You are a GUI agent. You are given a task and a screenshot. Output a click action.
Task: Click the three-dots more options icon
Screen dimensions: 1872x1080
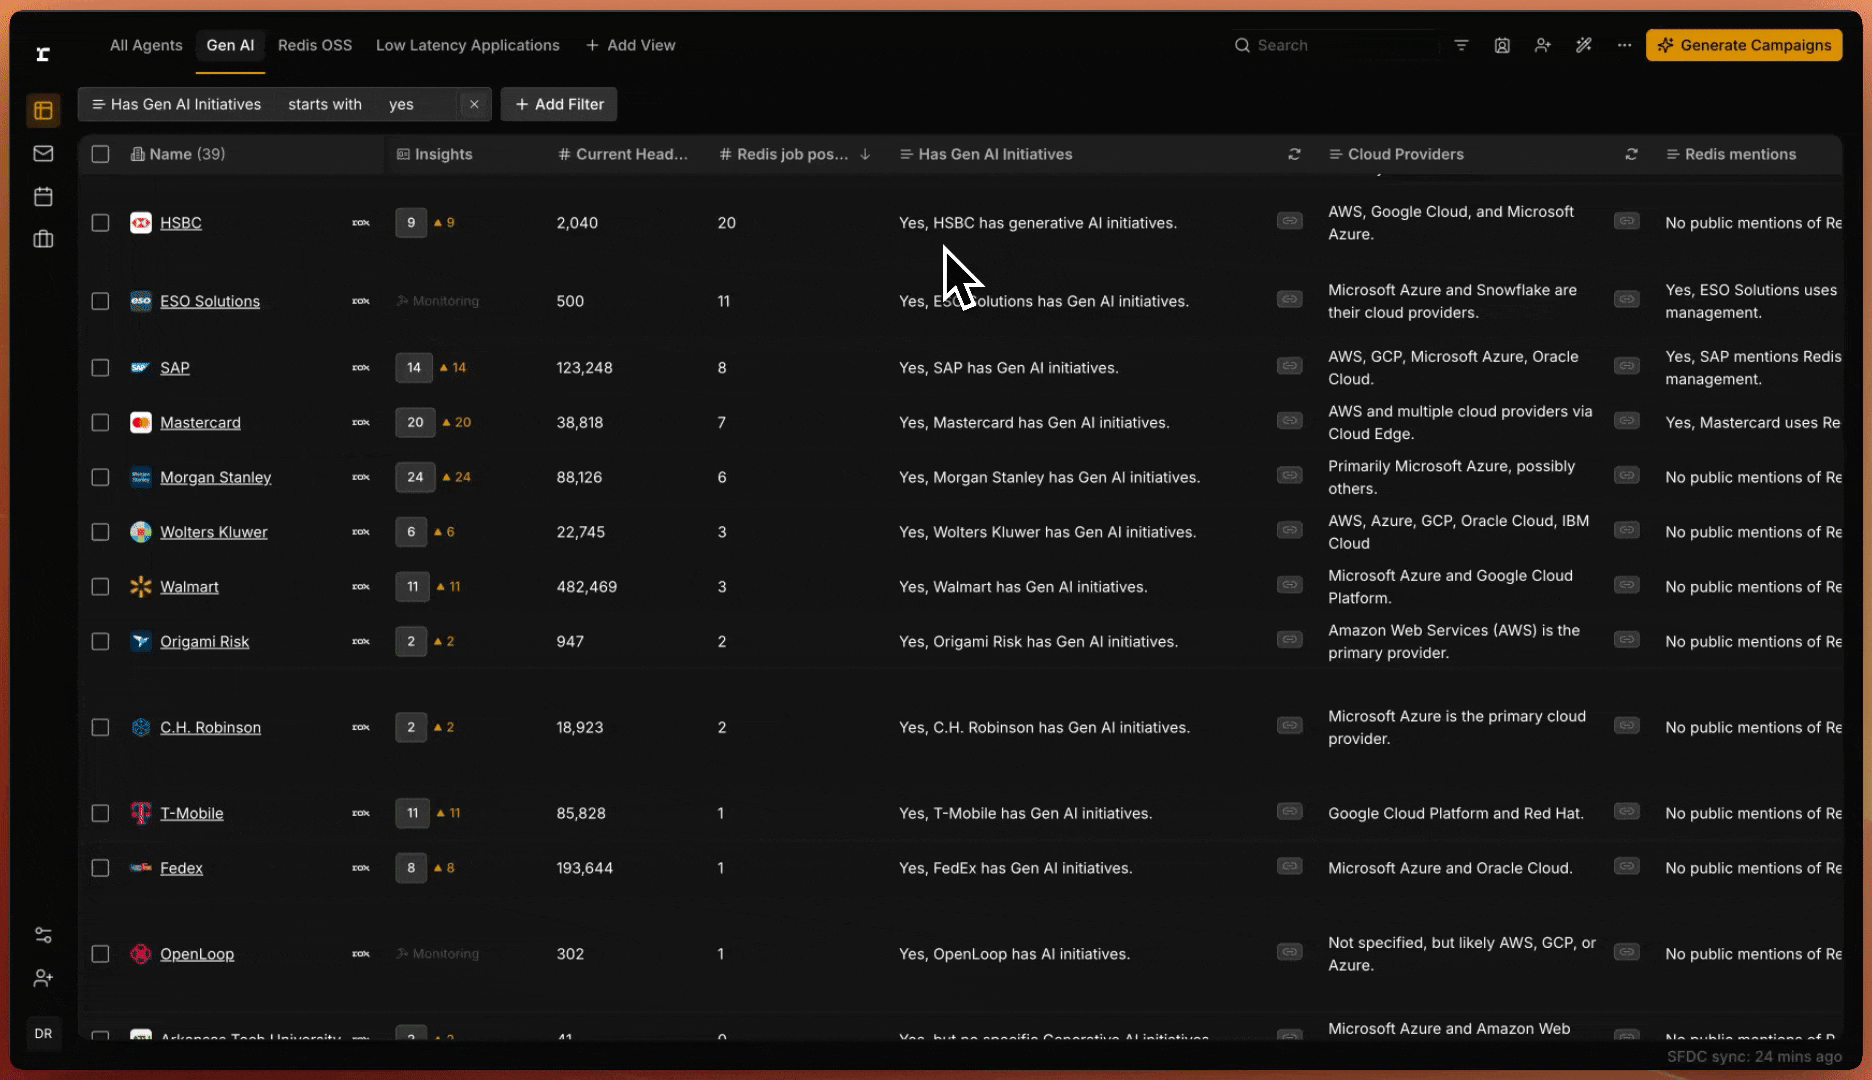pos(1624,45)
